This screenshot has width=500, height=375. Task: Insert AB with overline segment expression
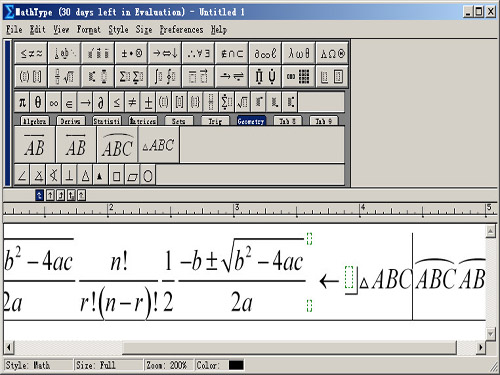pyautogui.click(x=35, y=145)
